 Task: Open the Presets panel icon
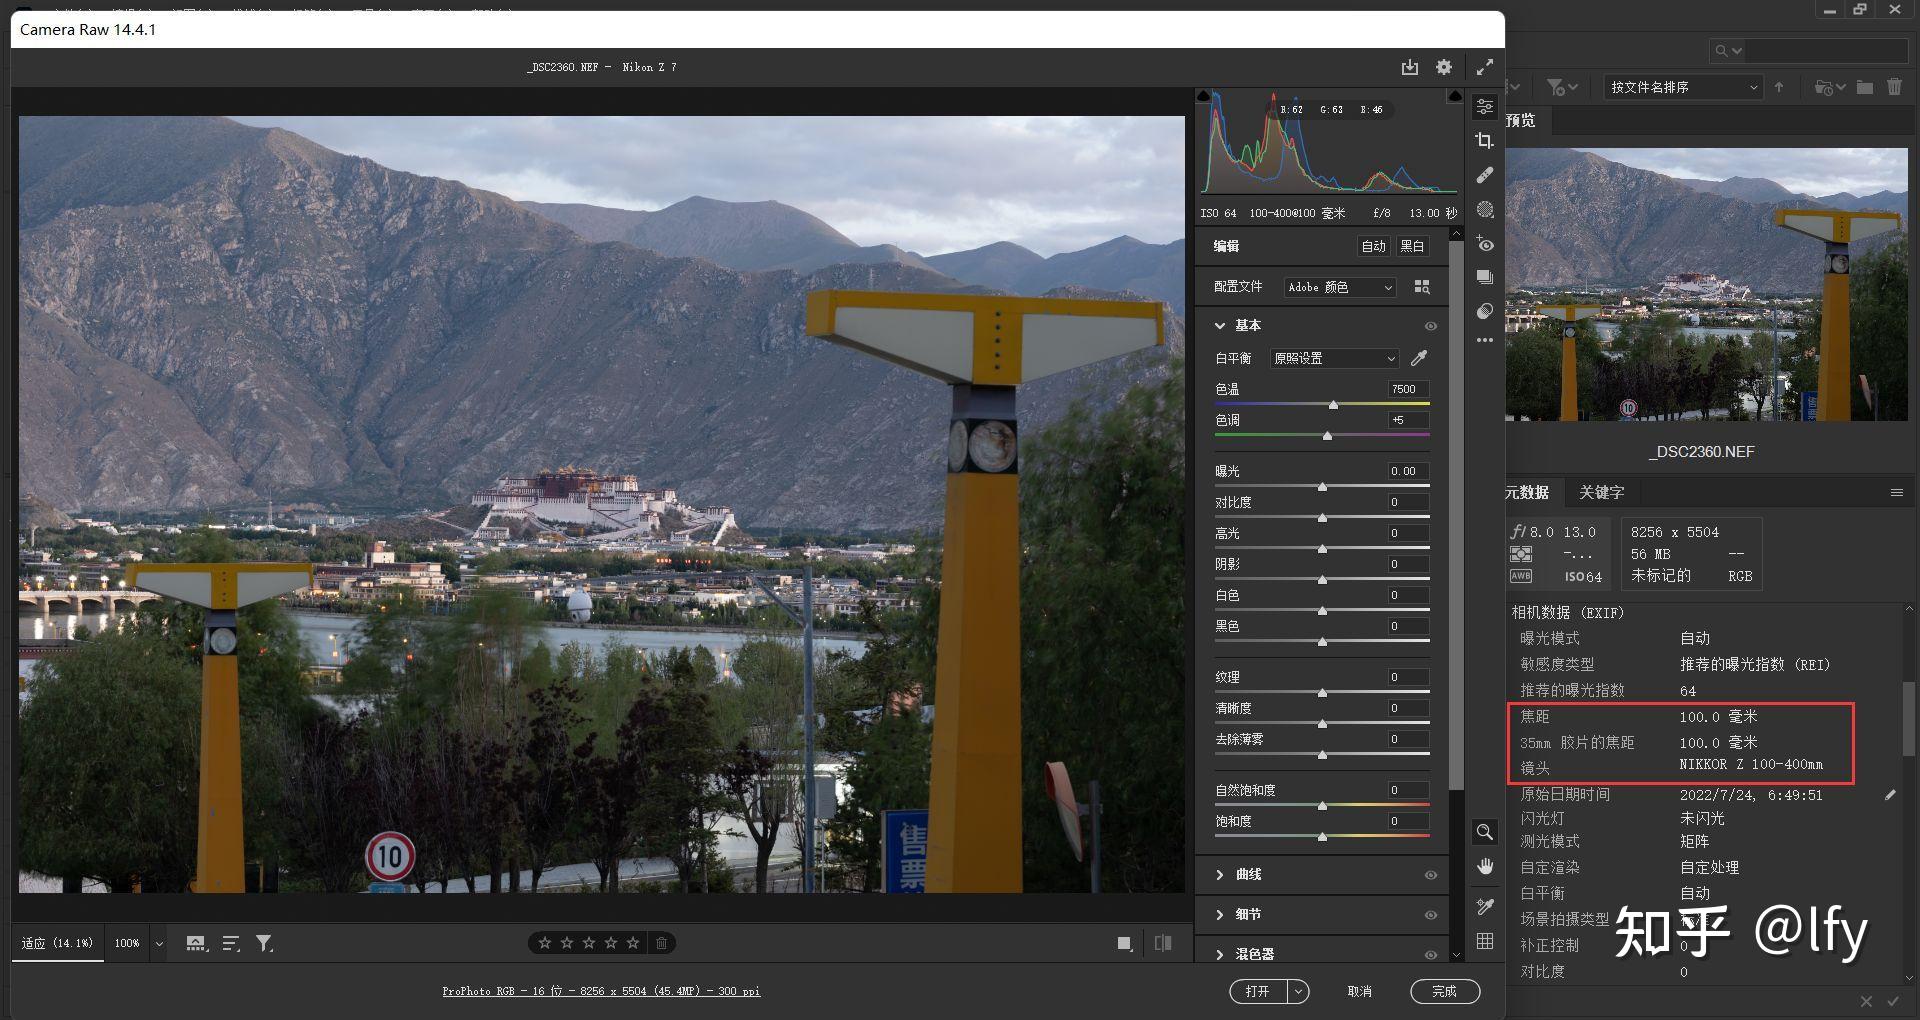[1485, 312]
